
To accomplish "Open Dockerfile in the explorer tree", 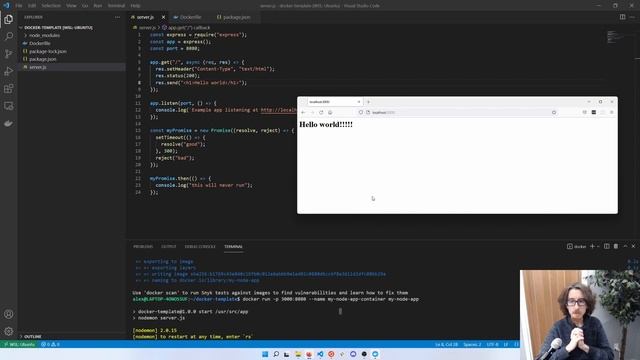I will click(40, 43).
